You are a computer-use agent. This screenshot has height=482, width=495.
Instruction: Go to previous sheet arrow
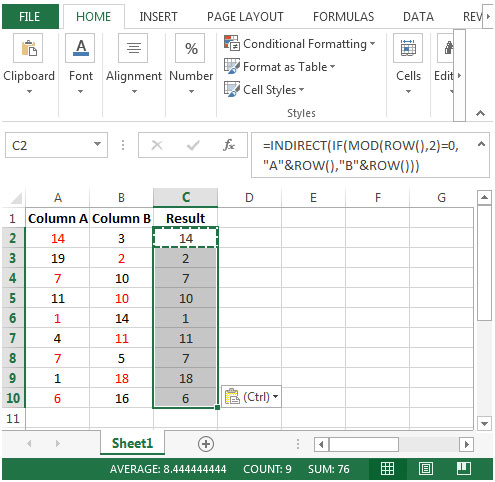tap(29, 443)
